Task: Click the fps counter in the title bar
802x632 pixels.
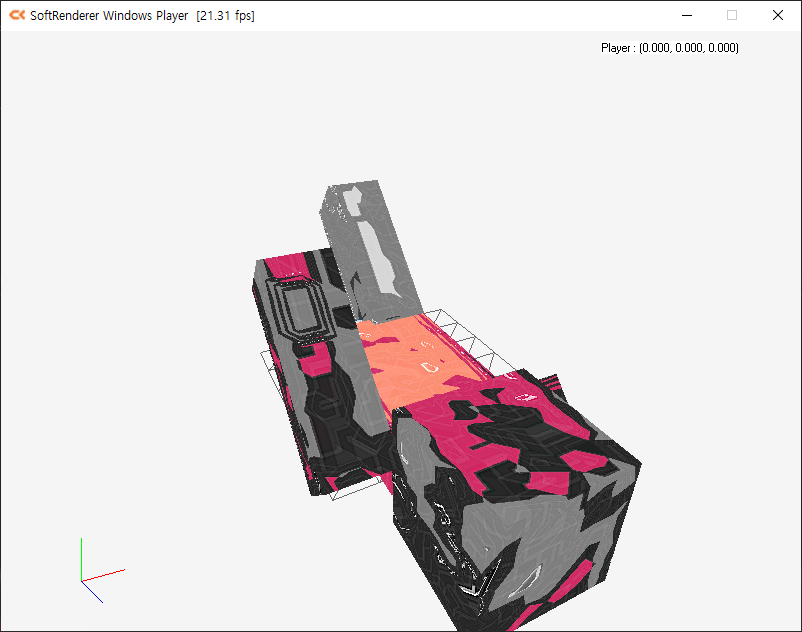Action: pos(225,16)
